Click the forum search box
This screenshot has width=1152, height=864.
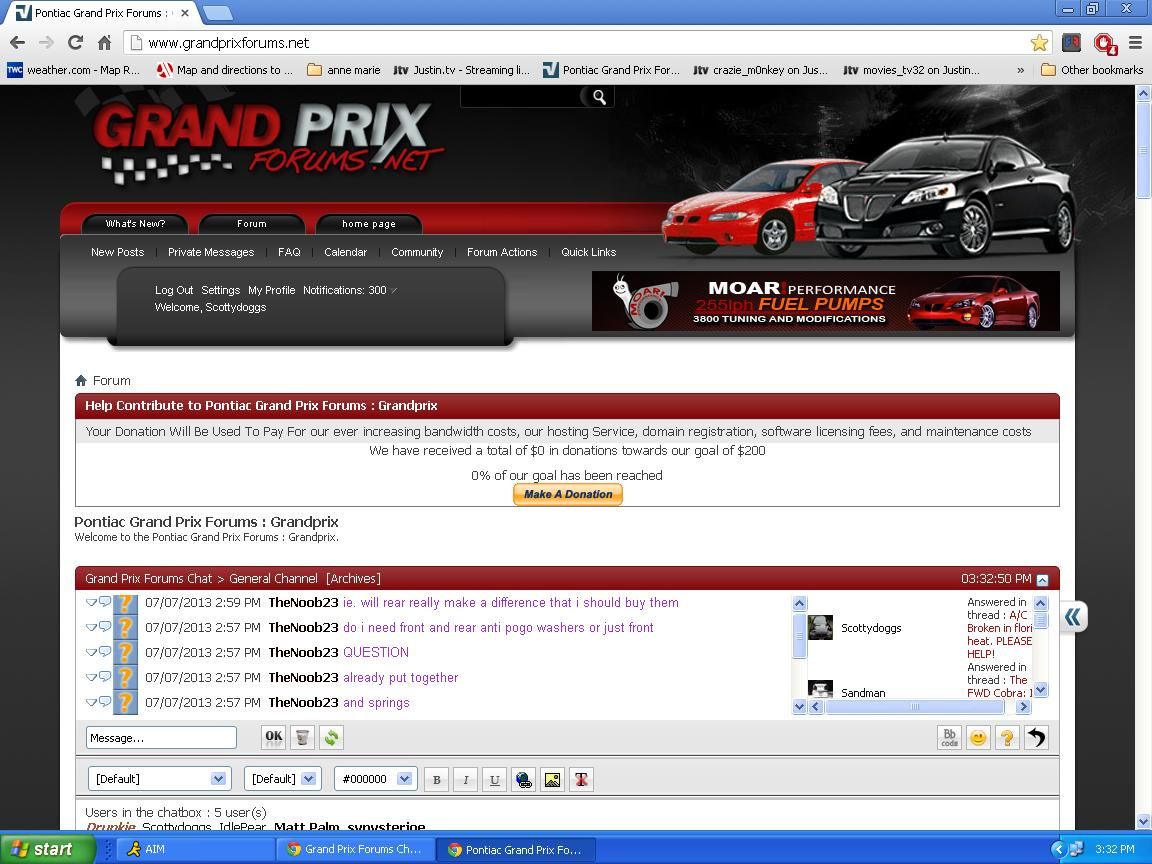click(521, 97)
